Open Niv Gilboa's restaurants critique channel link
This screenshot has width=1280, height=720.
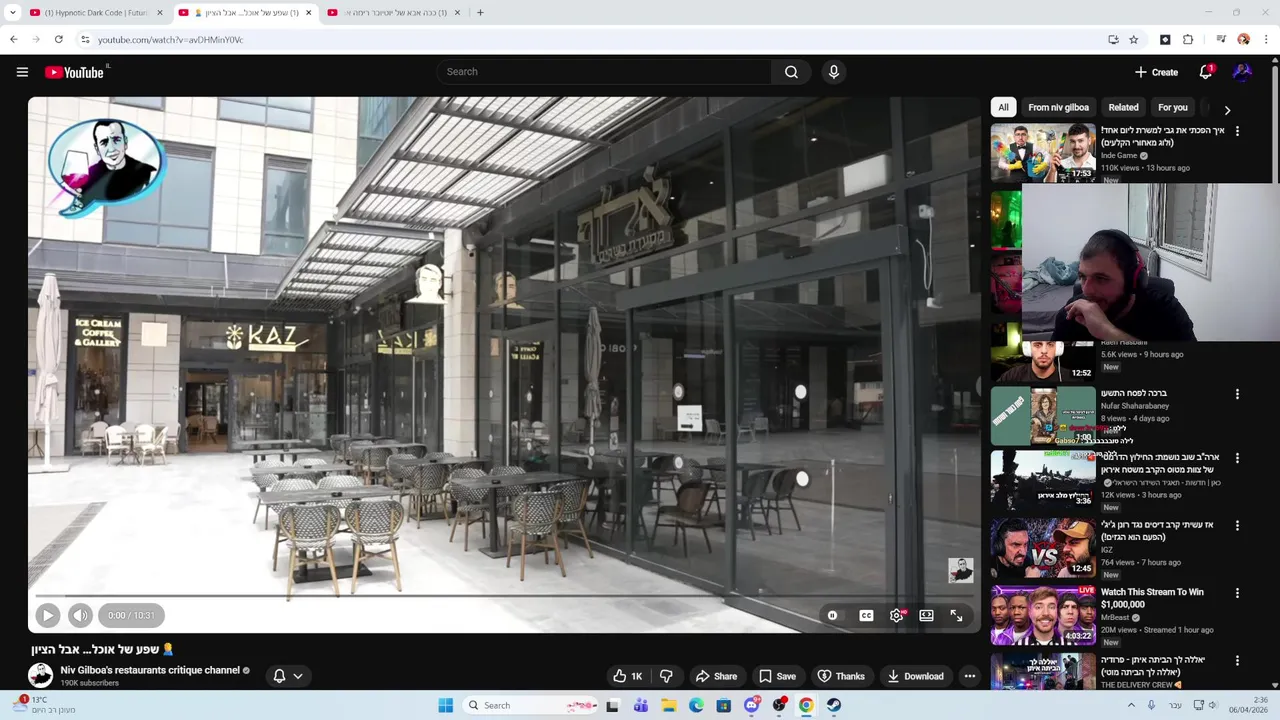pos(150,670)
